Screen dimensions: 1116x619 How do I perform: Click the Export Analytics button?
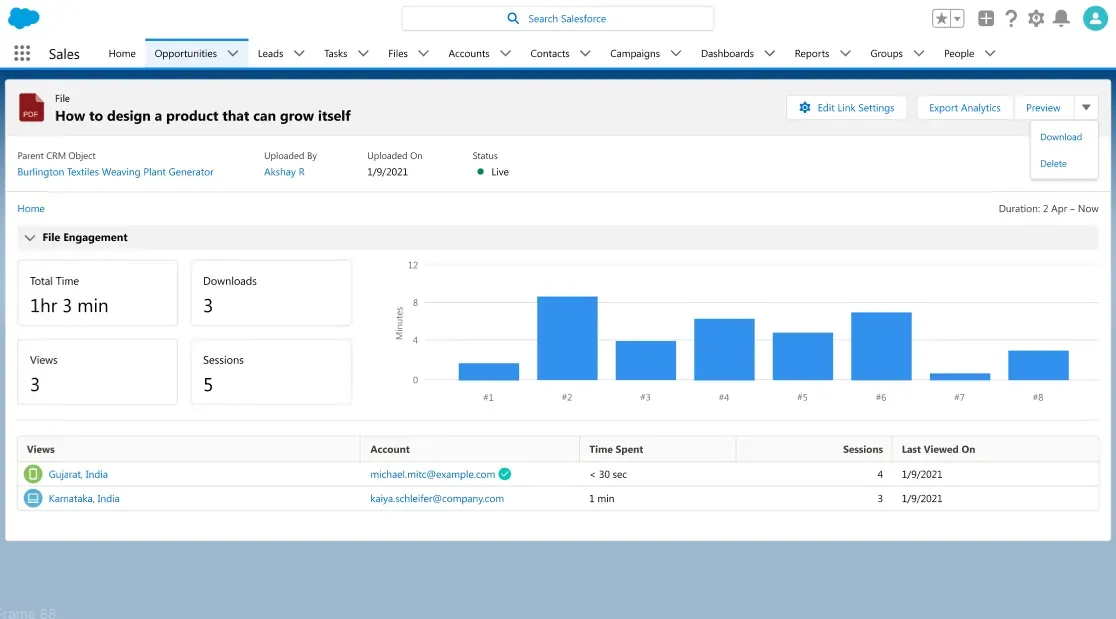(x=964, y=107)
